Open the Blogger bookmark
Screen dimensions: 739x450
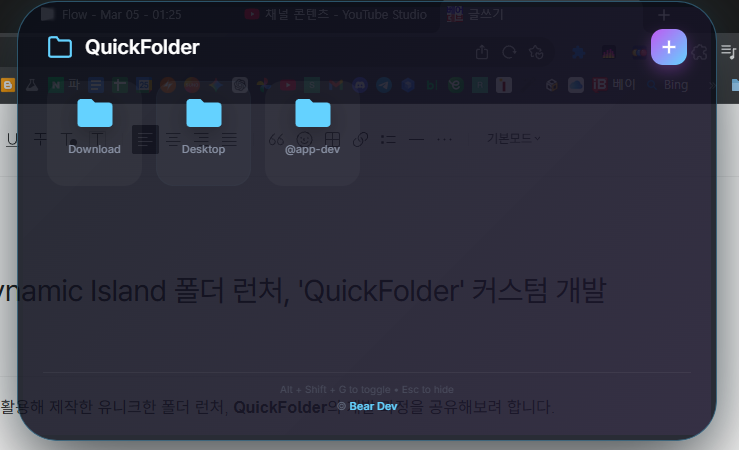coord(8,85)
